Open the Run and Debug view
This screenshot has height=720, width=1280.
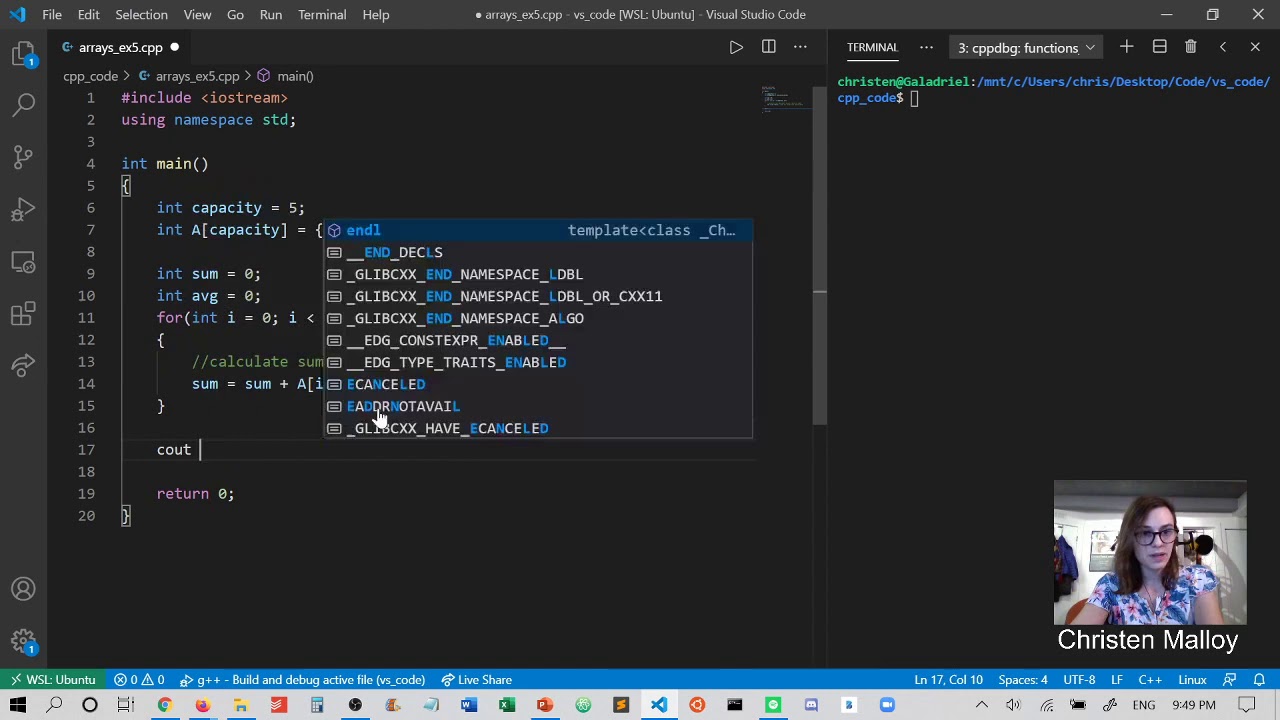[x=24, y=209]
